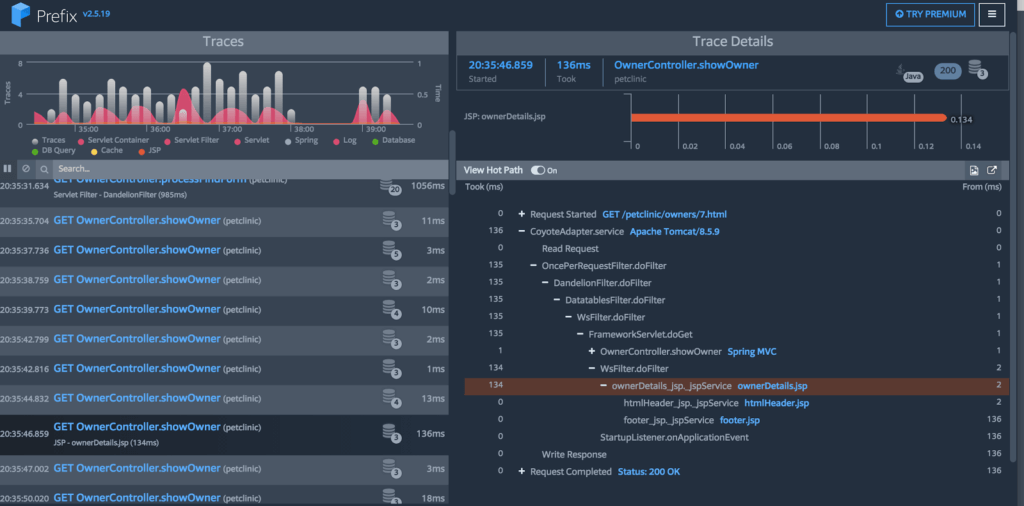Collapse the CoyoteAdapter.service node
The image size is (1024, 506).
pyautogui.click(x=521, y=231)
